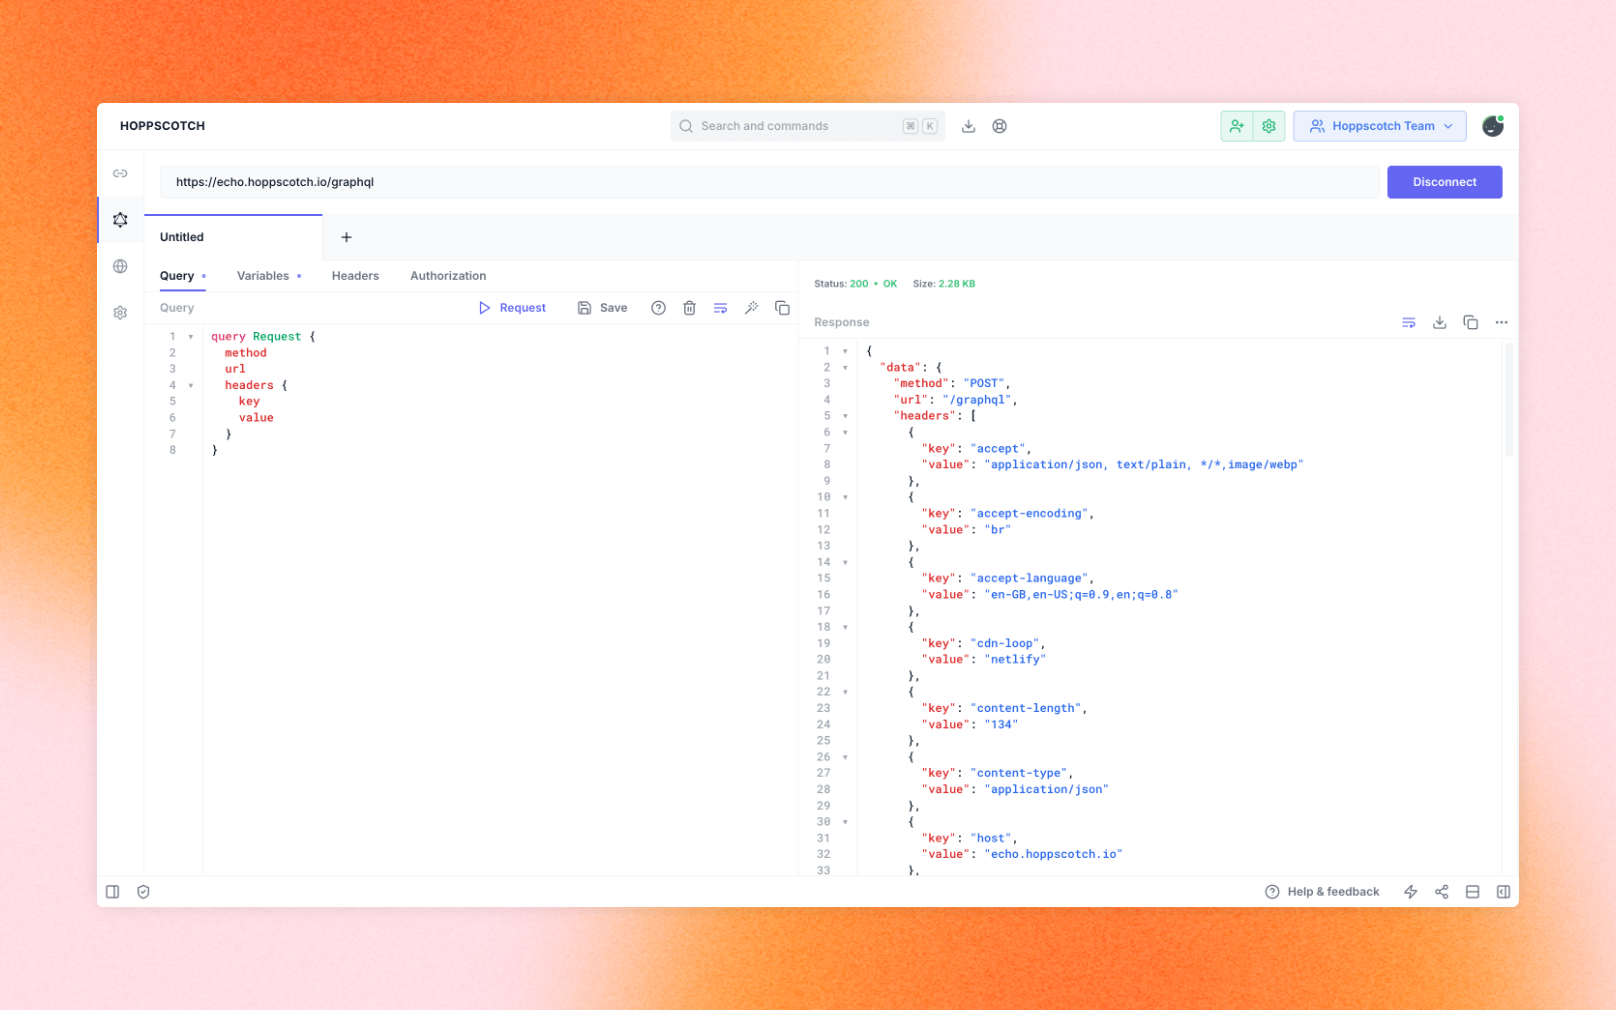Screen dimensions: 1616x1010
Task: Collapse query line 1 fold arrow
Action: point(191,337)
